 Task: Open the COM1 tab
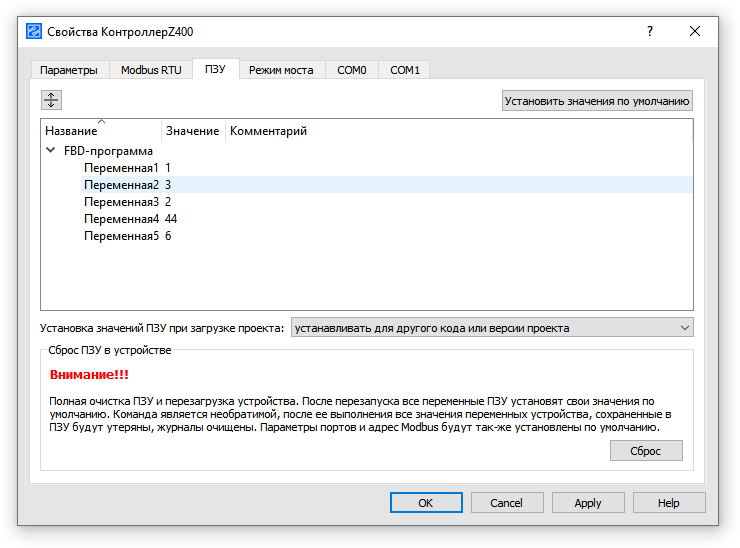click(405, 70)
